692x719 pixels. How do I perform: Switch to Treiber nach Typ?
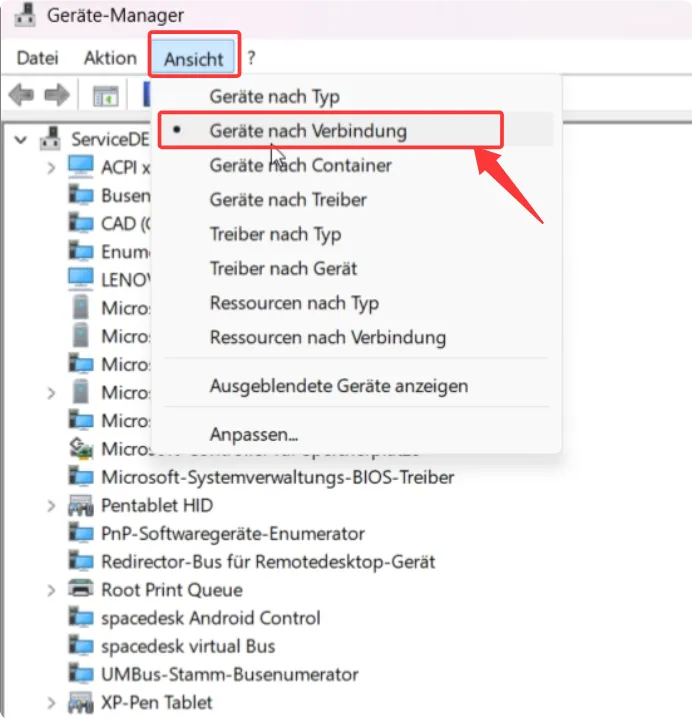[x=275, y=234]
